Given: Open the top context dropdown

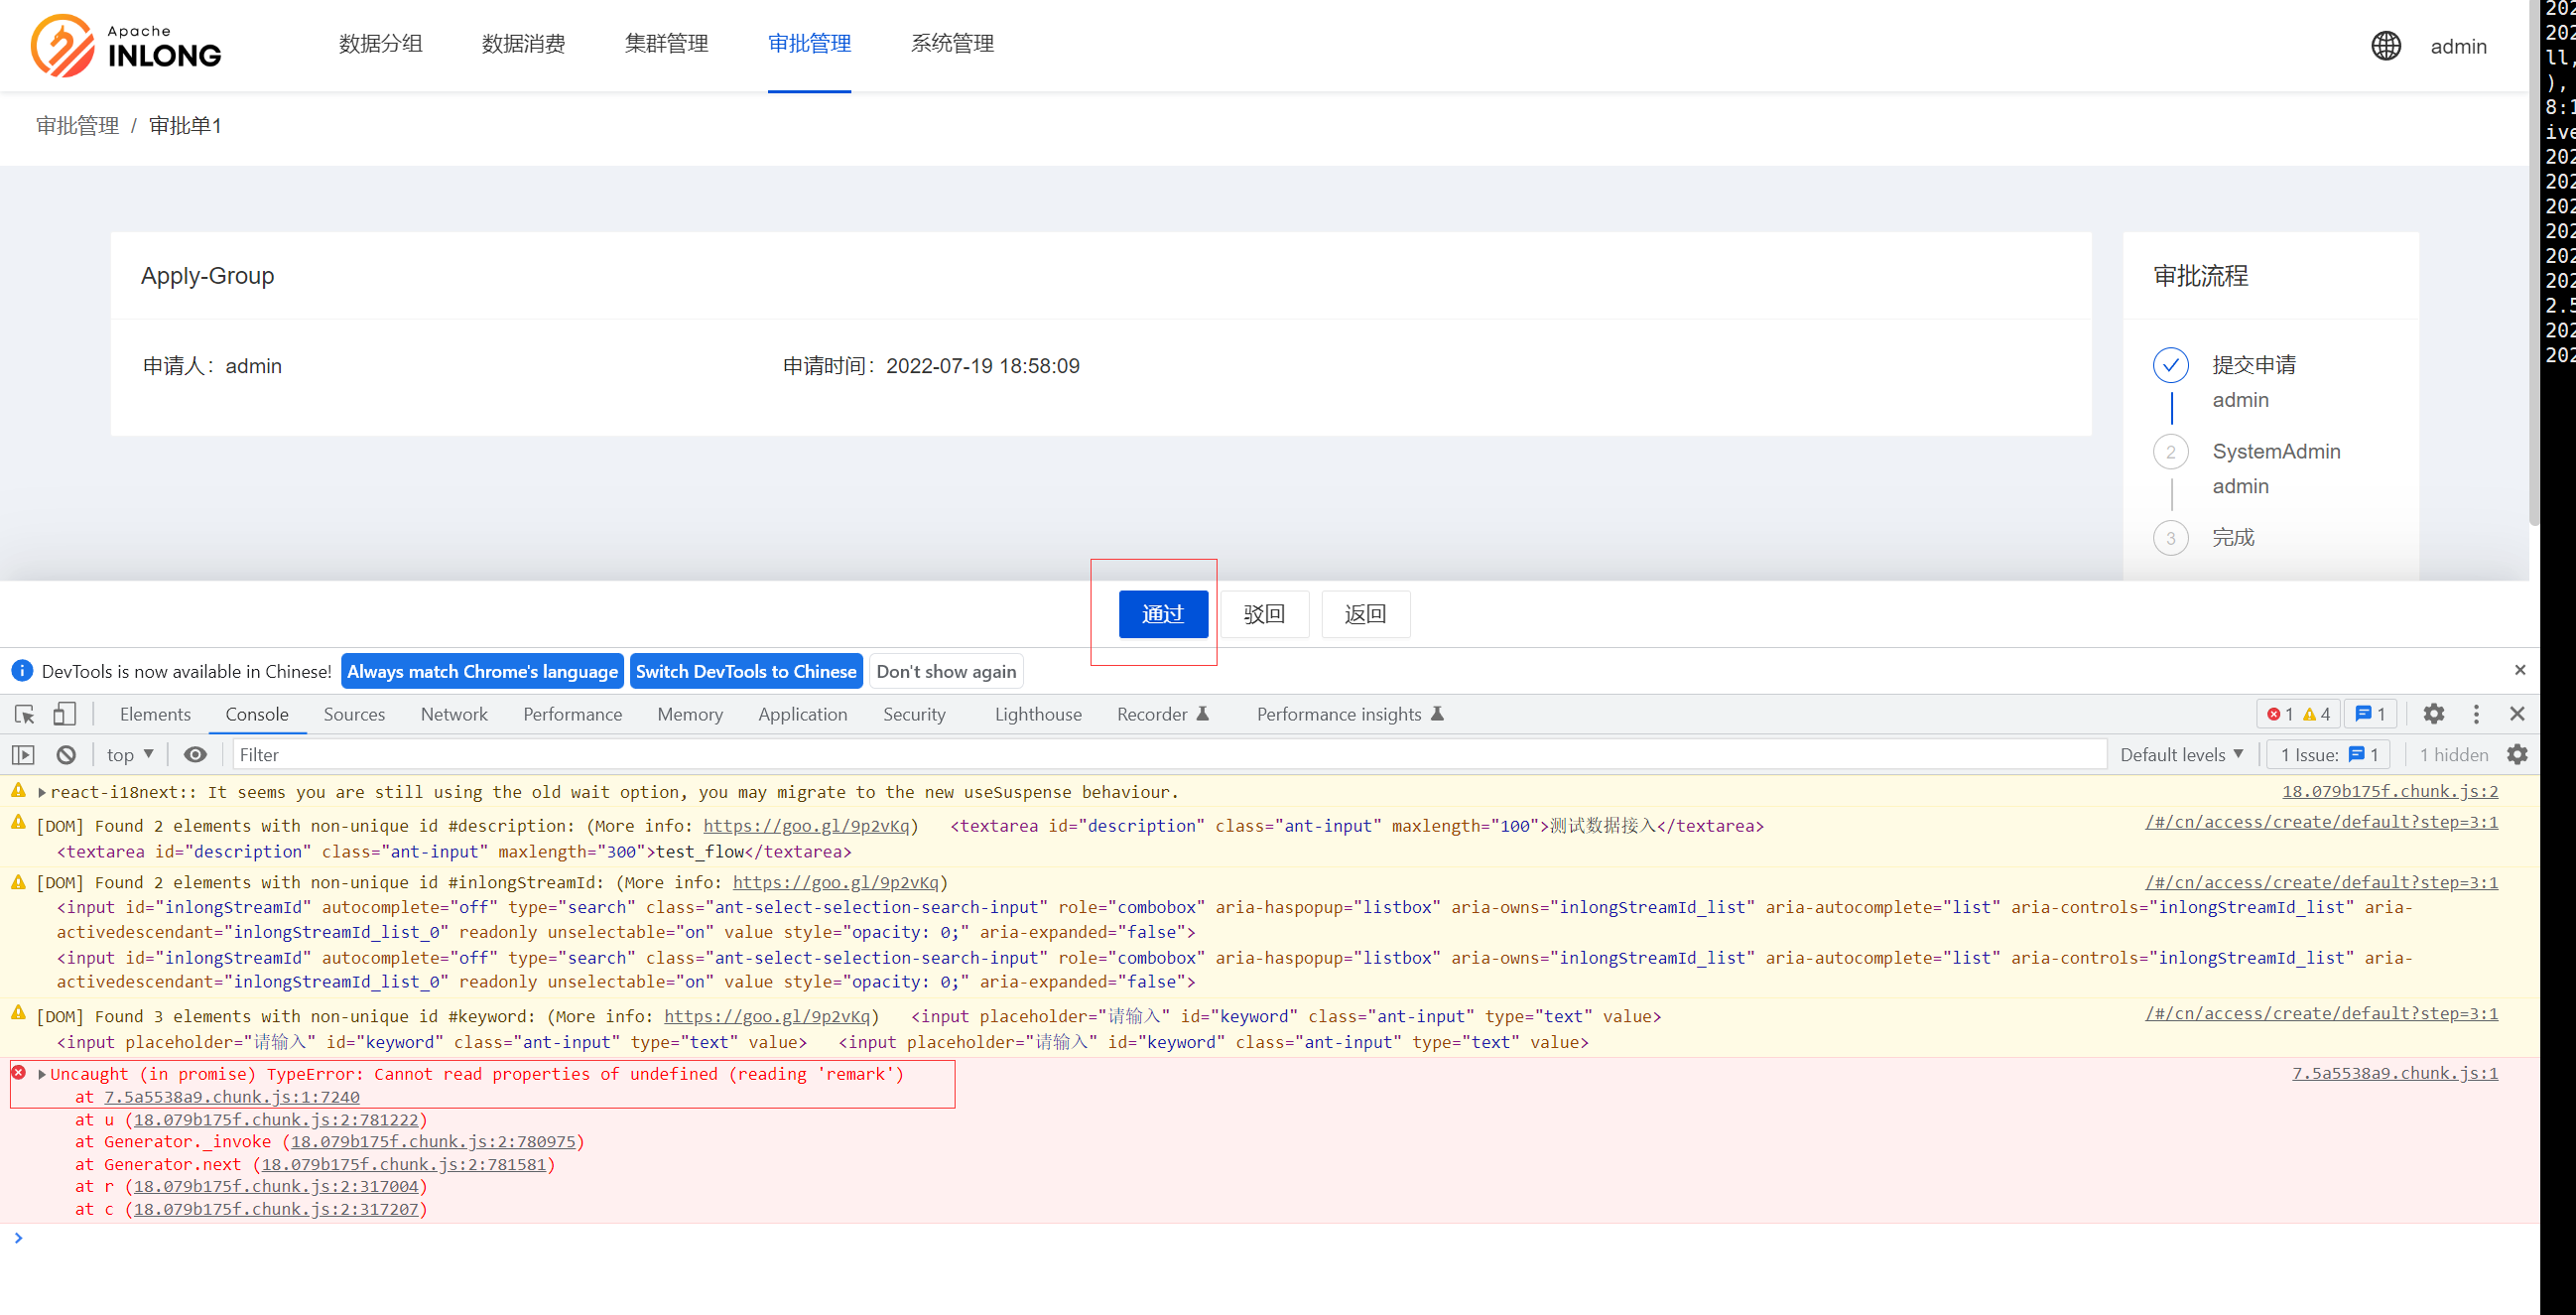Looking at the screenshot, I should pos(130,755).
